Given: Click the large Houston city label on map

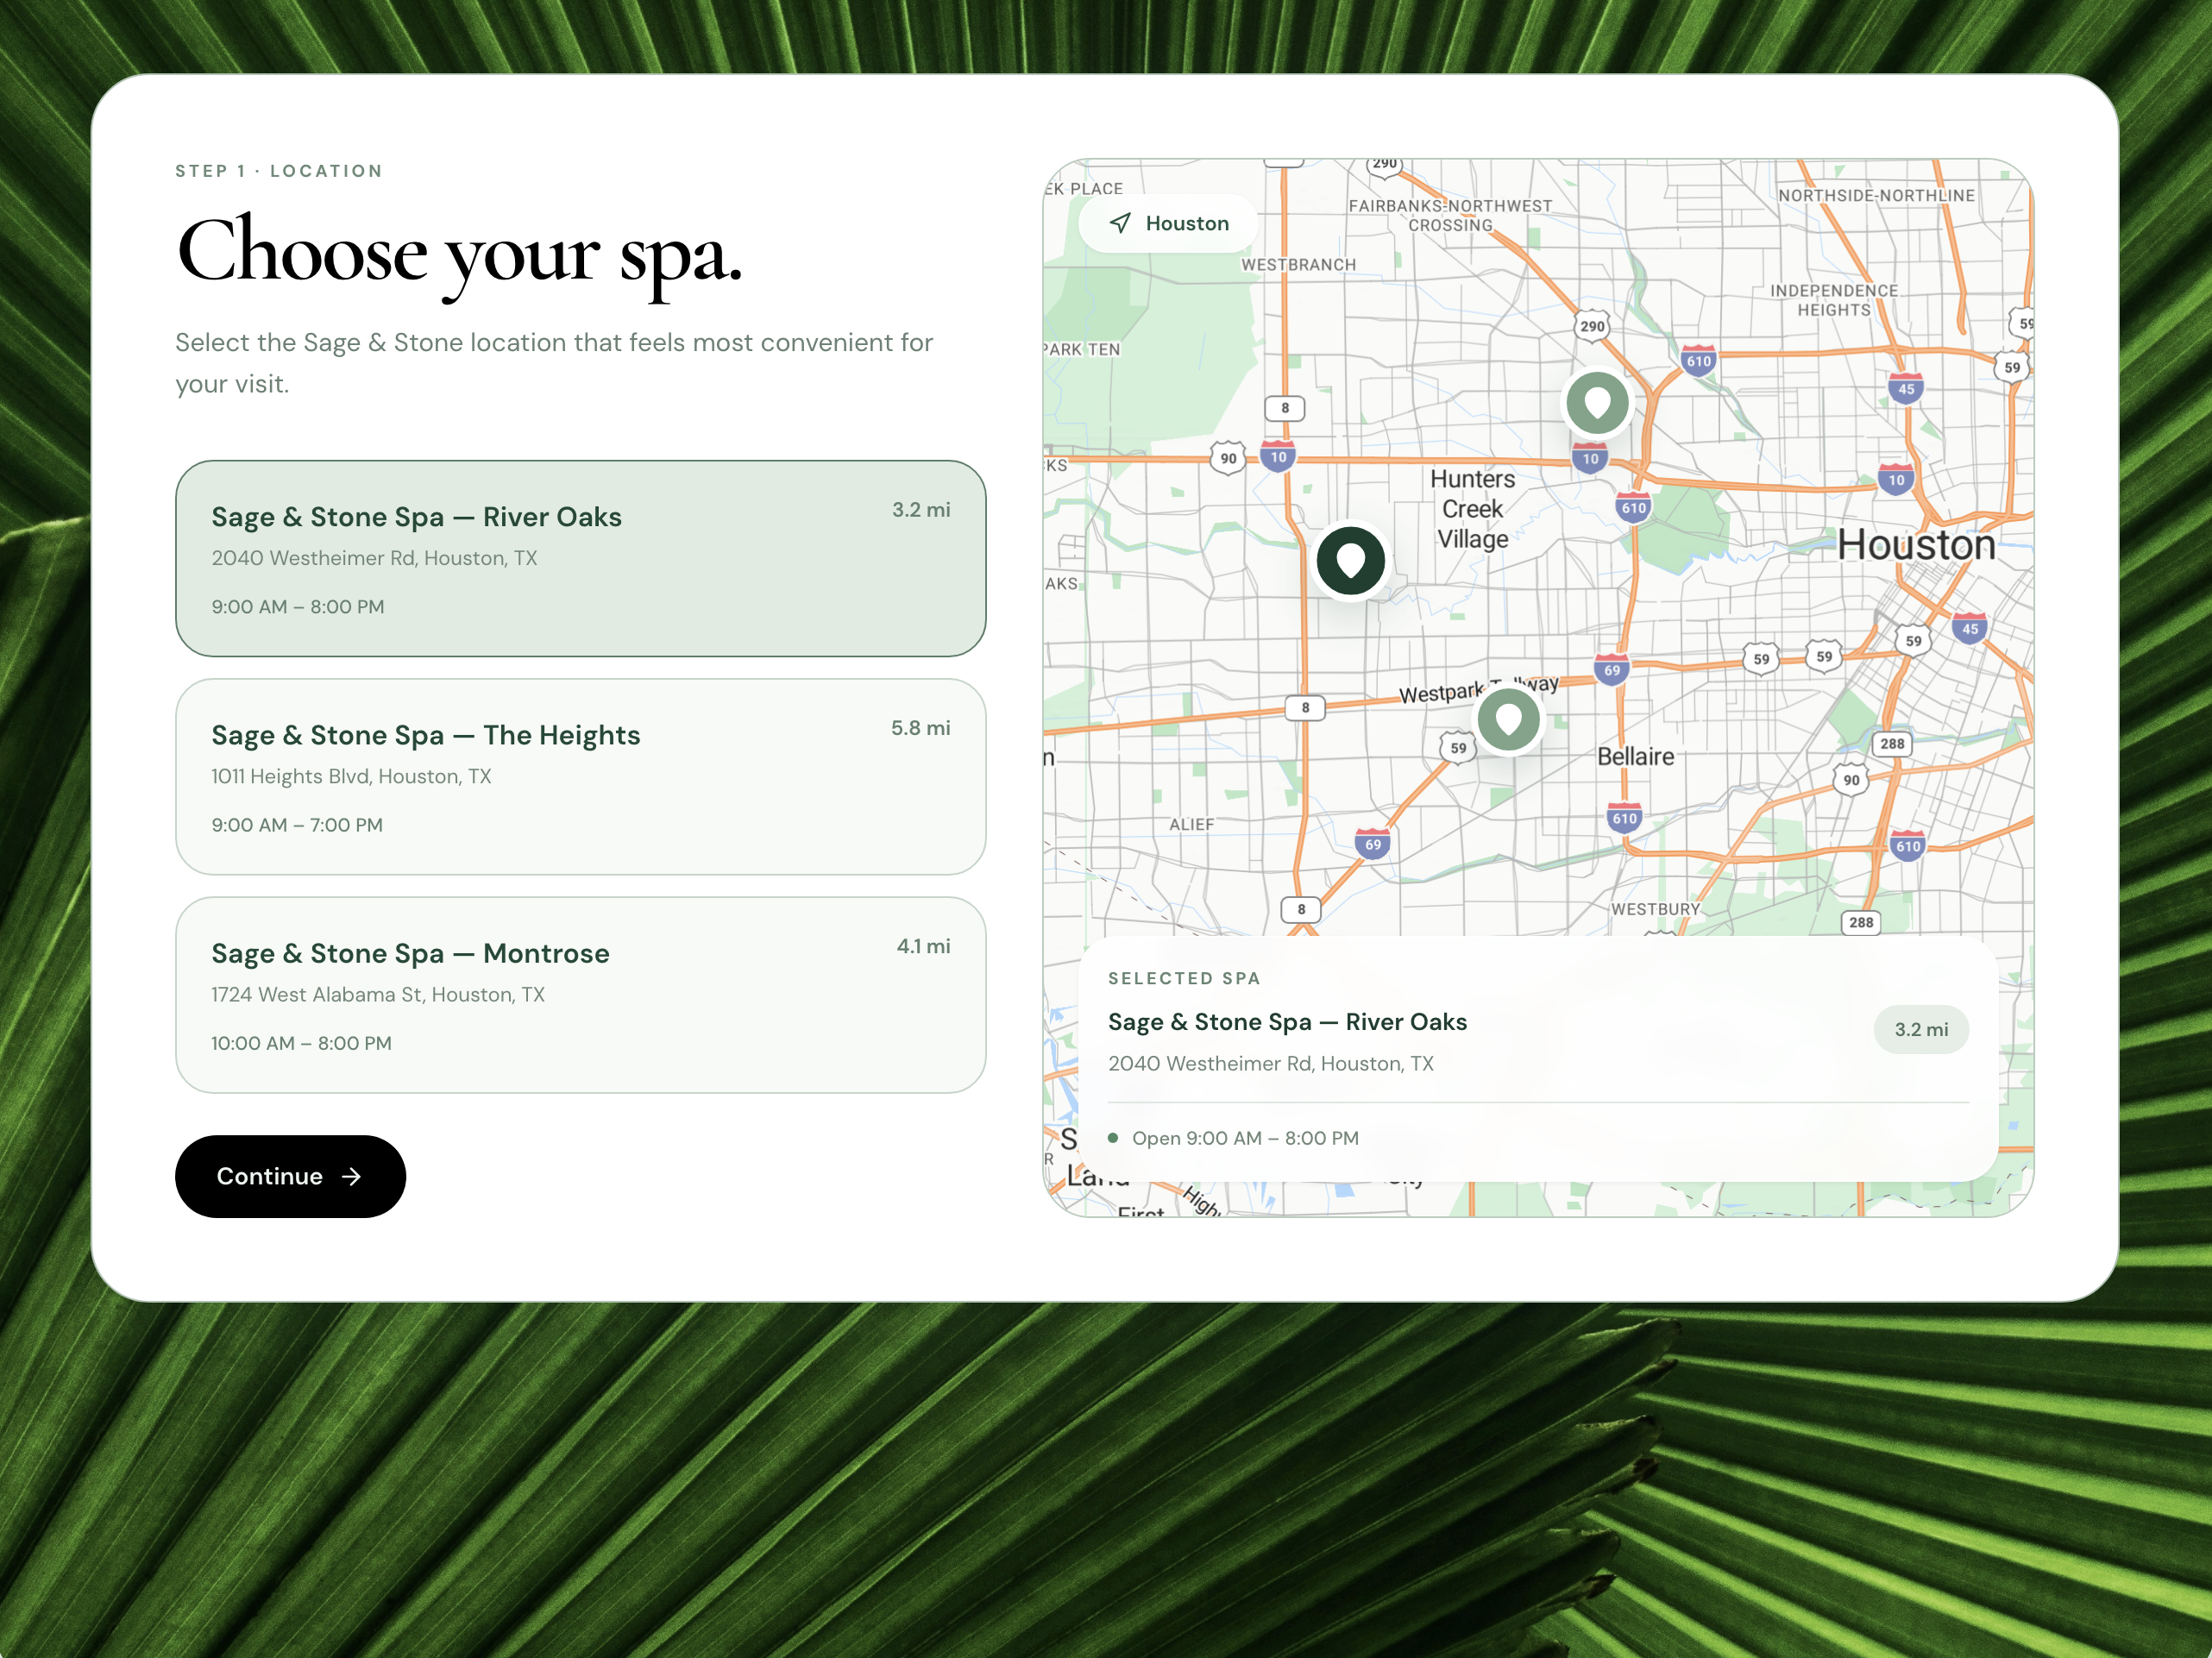Looking at the screenshot, I should (1915, 545).
